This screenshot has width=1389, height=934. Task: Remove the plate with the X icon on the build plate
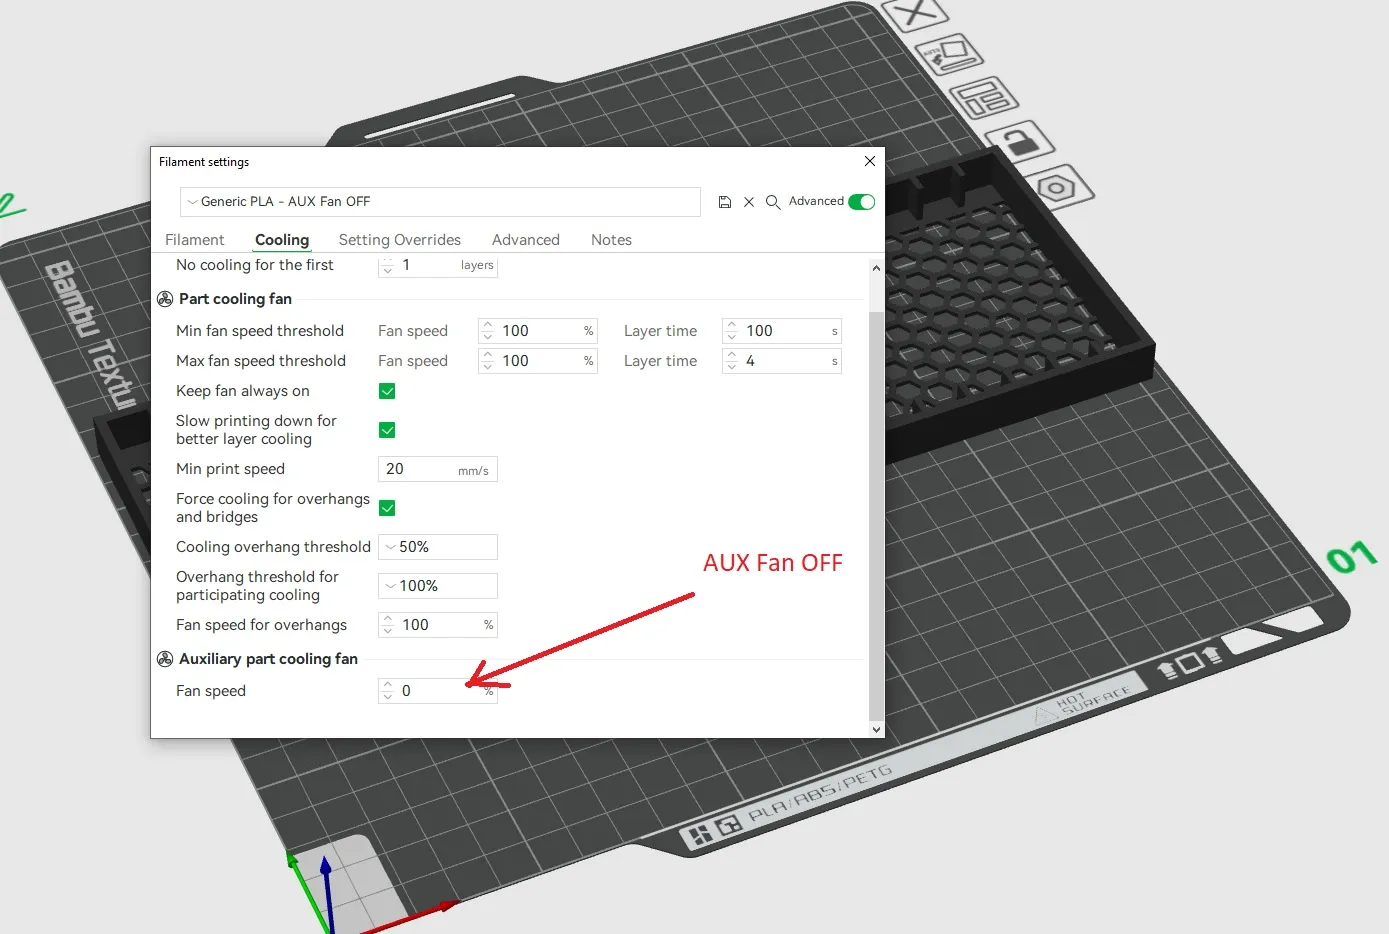pyautogui.click(x=914, y=14)
